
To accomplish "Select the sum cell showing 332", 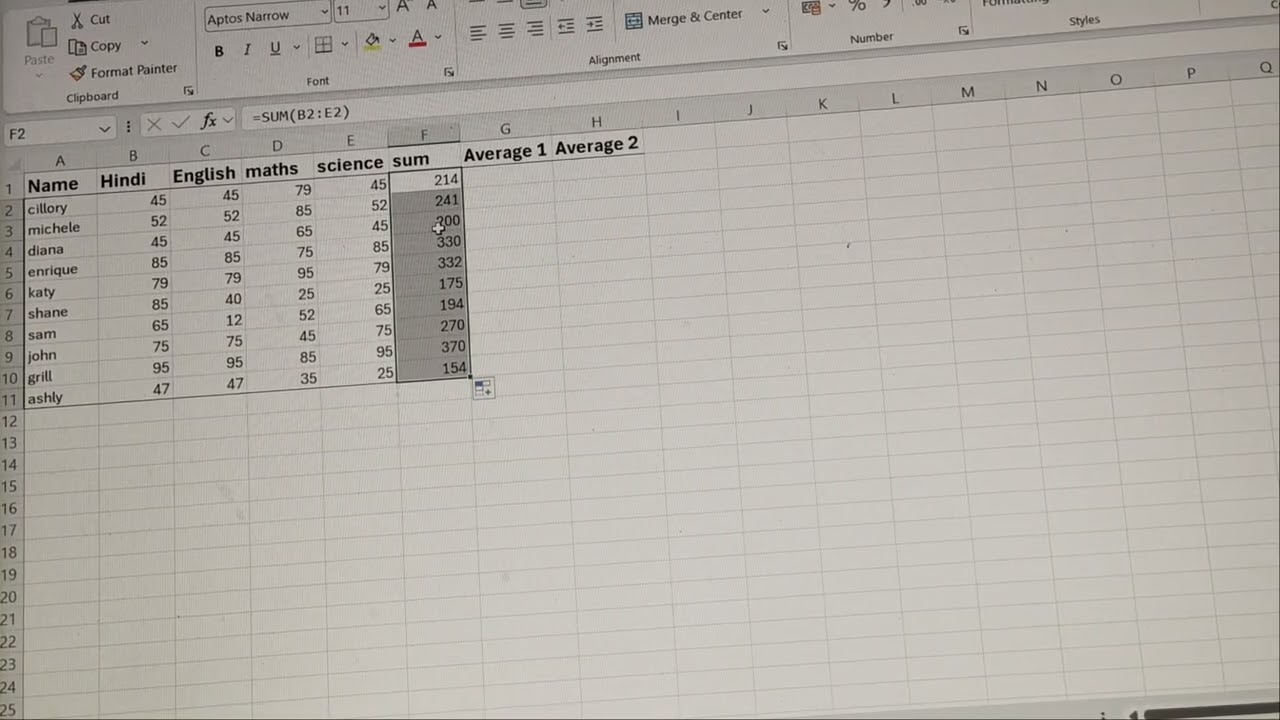I will pos(429,263).
